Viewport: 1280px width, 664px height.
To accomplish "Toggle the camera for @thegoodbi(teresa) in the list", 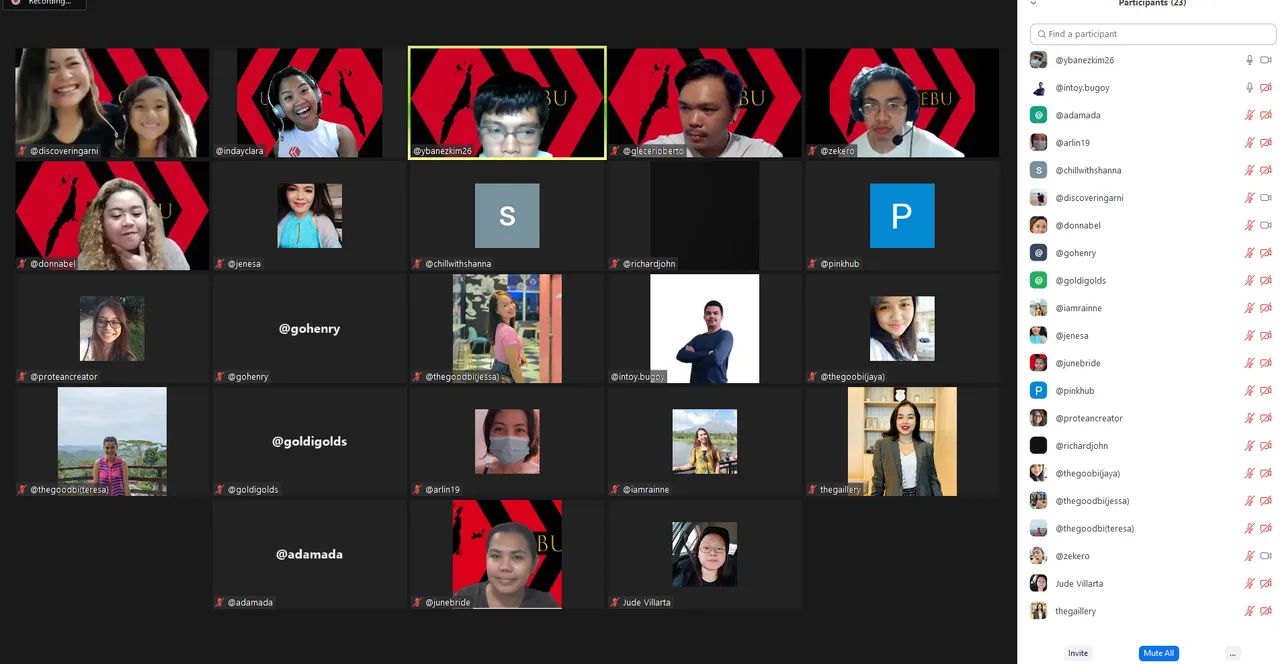I will (1266, 528).
